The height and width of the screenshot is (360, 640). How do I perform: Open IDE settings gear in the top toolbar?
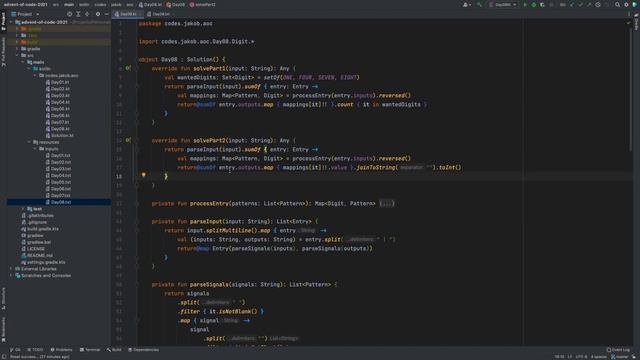click(627, 4)
